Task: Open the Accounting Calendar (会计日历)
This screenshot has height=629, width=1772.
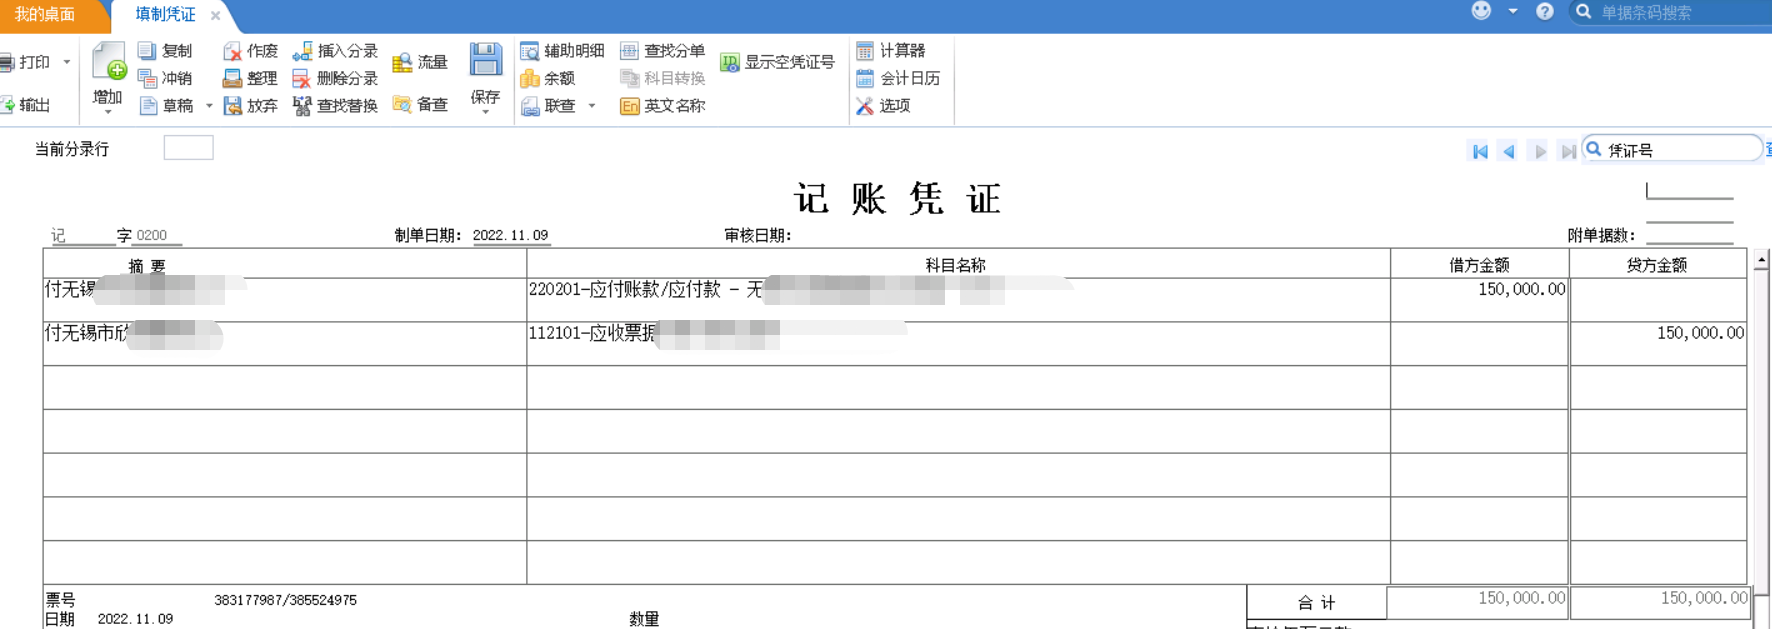Action: [865, 78]
